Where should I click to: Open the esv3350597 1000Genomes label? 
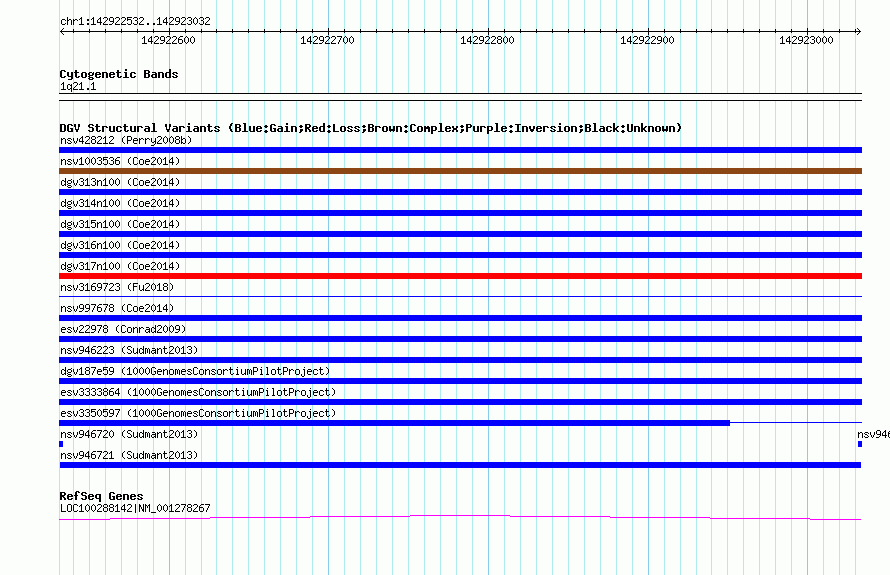coord(198,413)
